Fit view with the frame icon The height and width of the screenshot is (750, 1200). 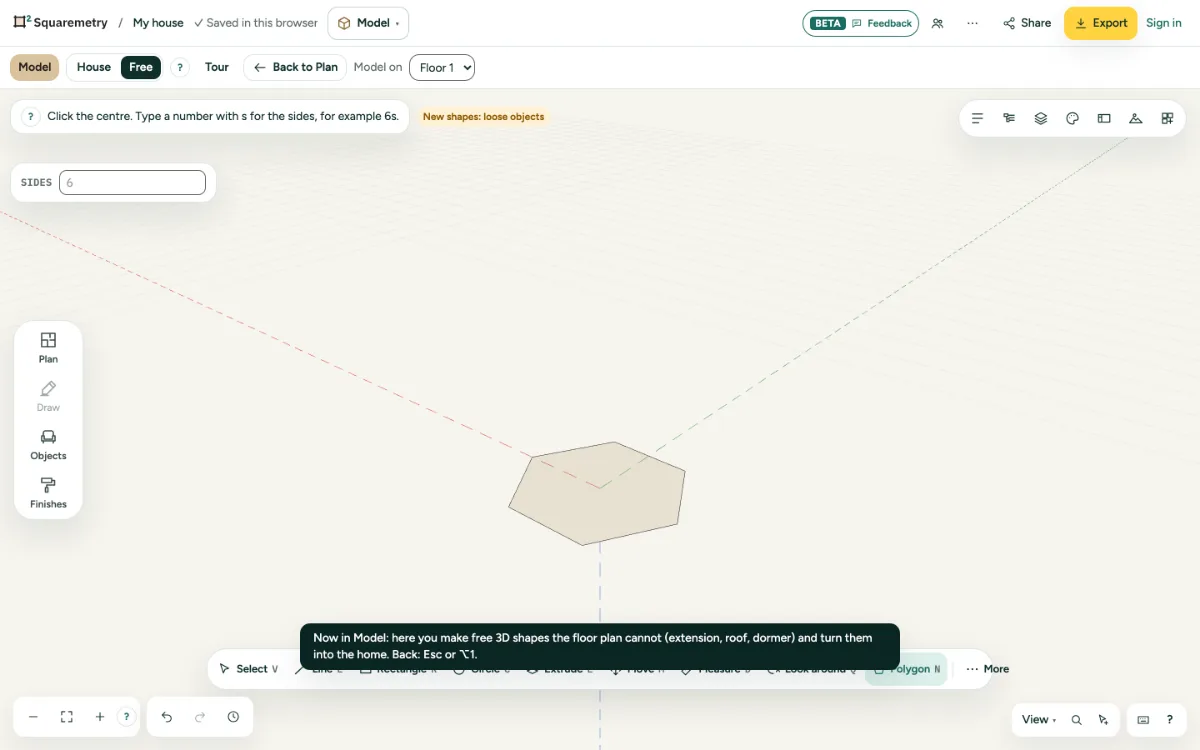[x=67, y=717]
